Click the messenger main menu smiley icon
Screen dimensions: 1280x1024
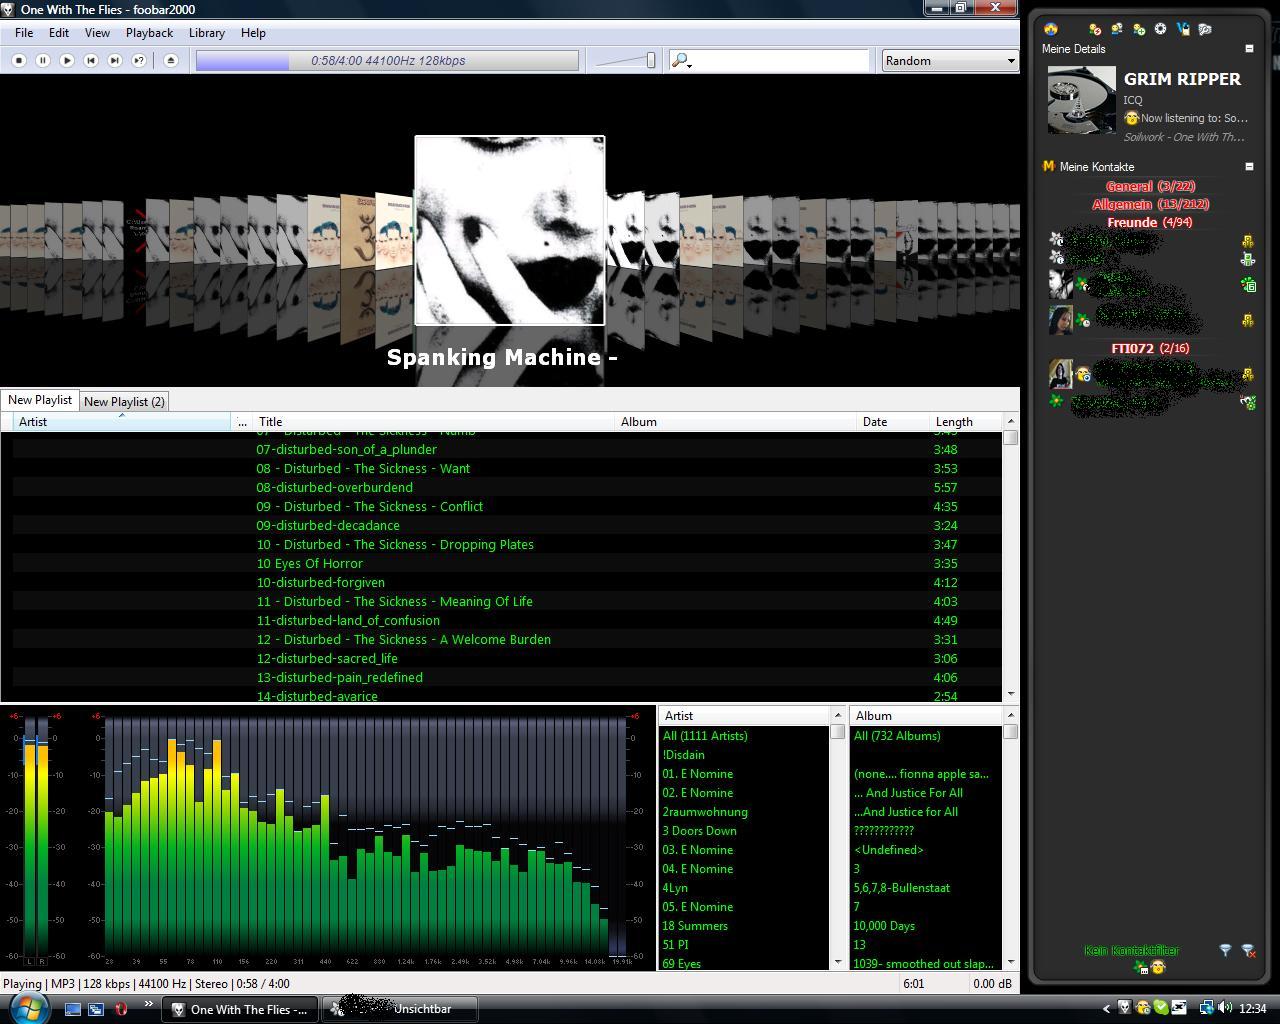coord(1051,29)
